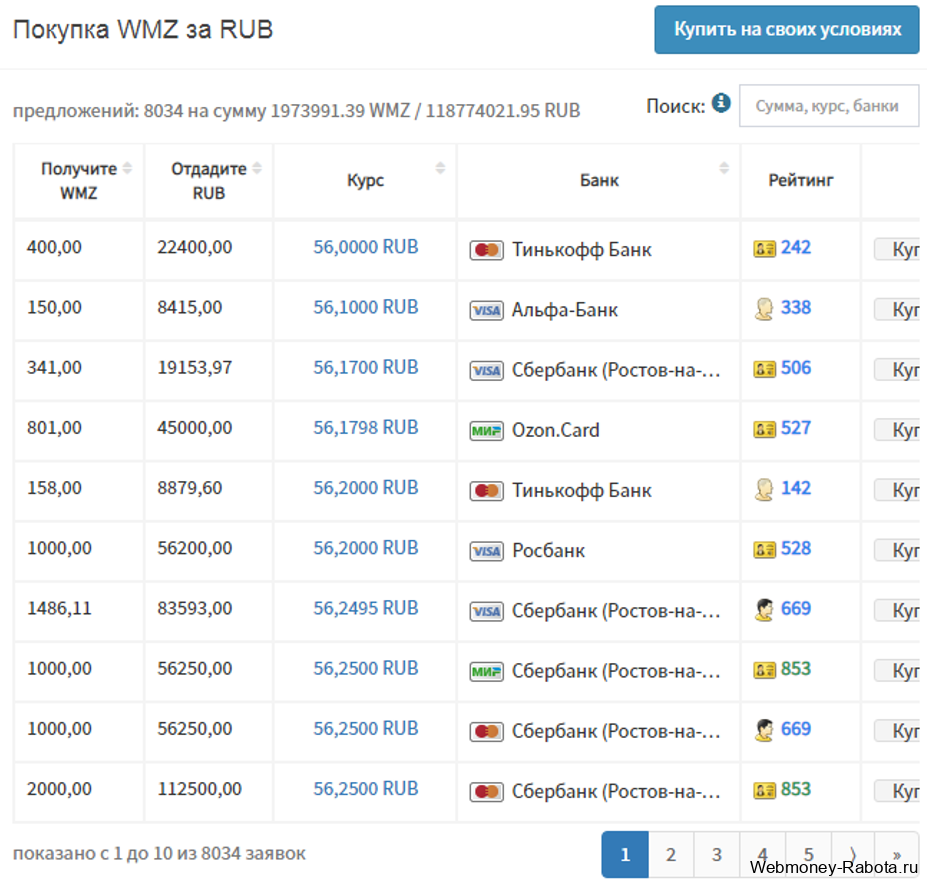The width and height of the screenshot is (927, 885).
Task: Click passport icon next to rating 506
Action: [764, 369]
